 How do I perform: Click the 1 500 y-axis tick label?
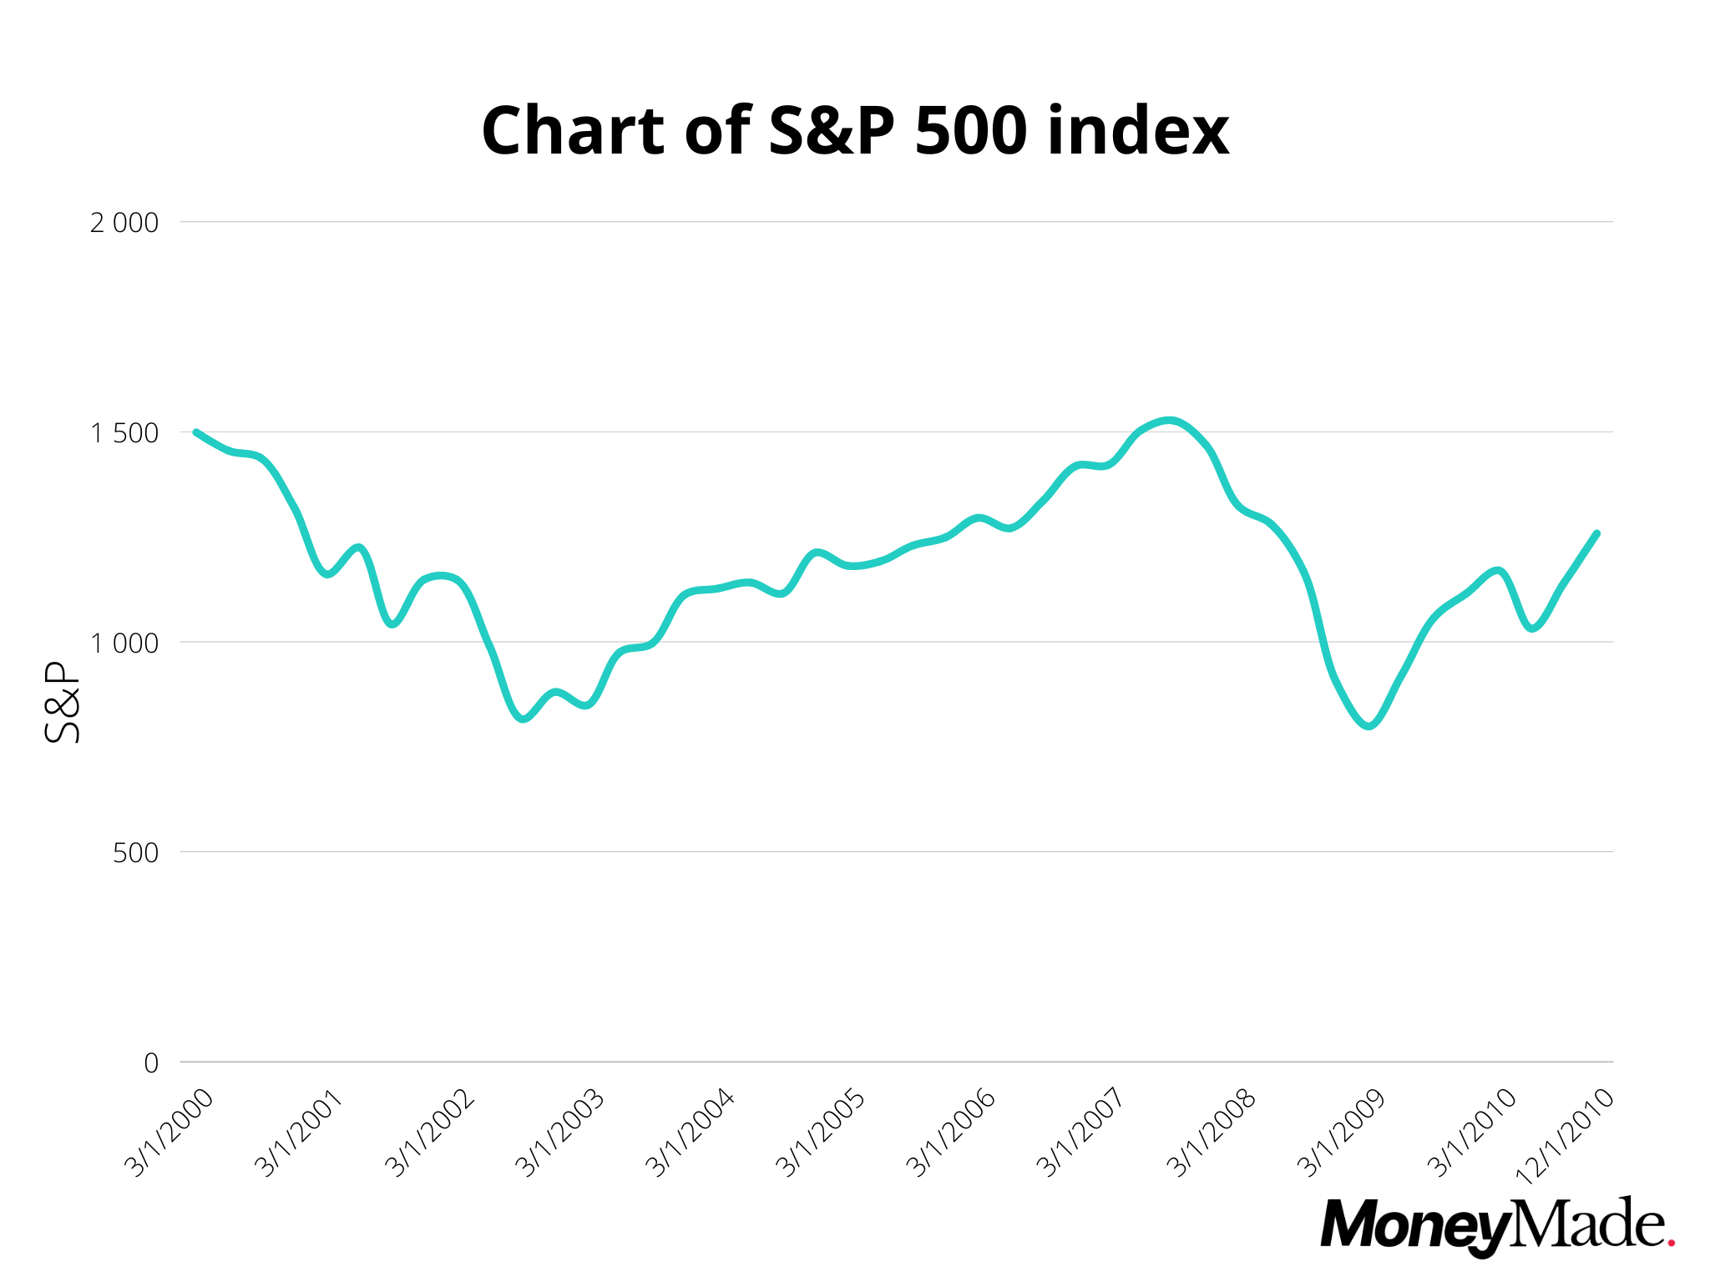pyautogui.click(x=124, y=433)
